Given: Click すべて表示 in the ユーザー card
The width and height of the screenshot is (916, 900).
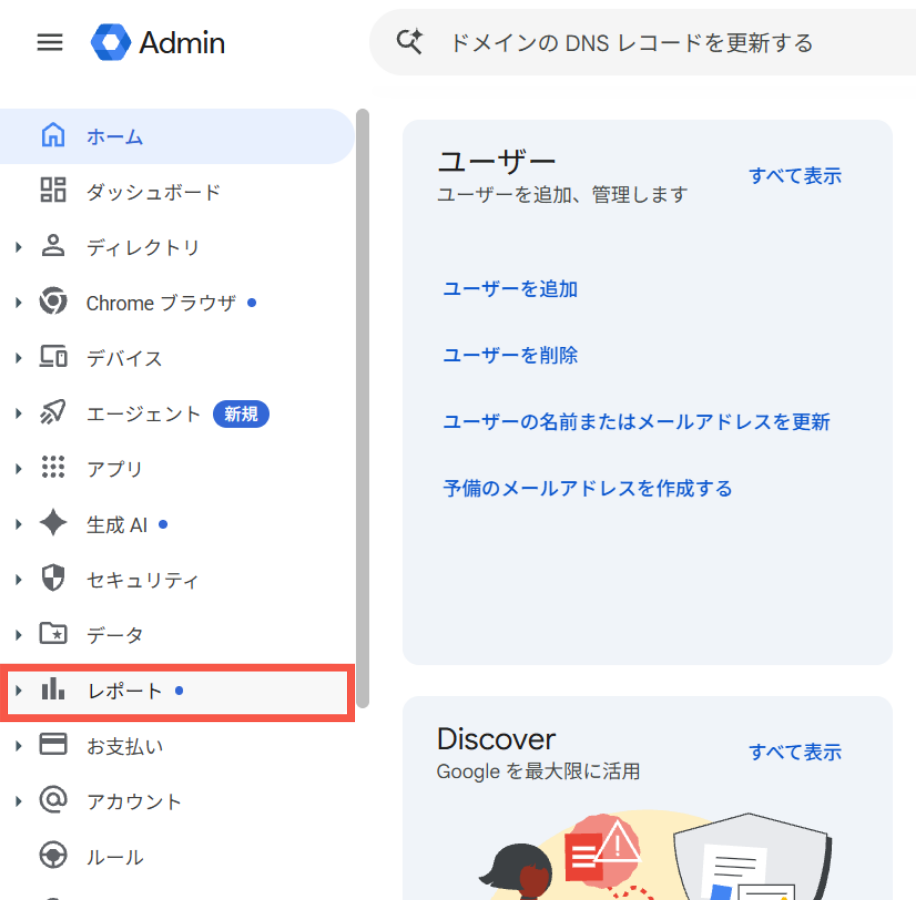Looking at the screenshot, I should [x=795, y=175].
